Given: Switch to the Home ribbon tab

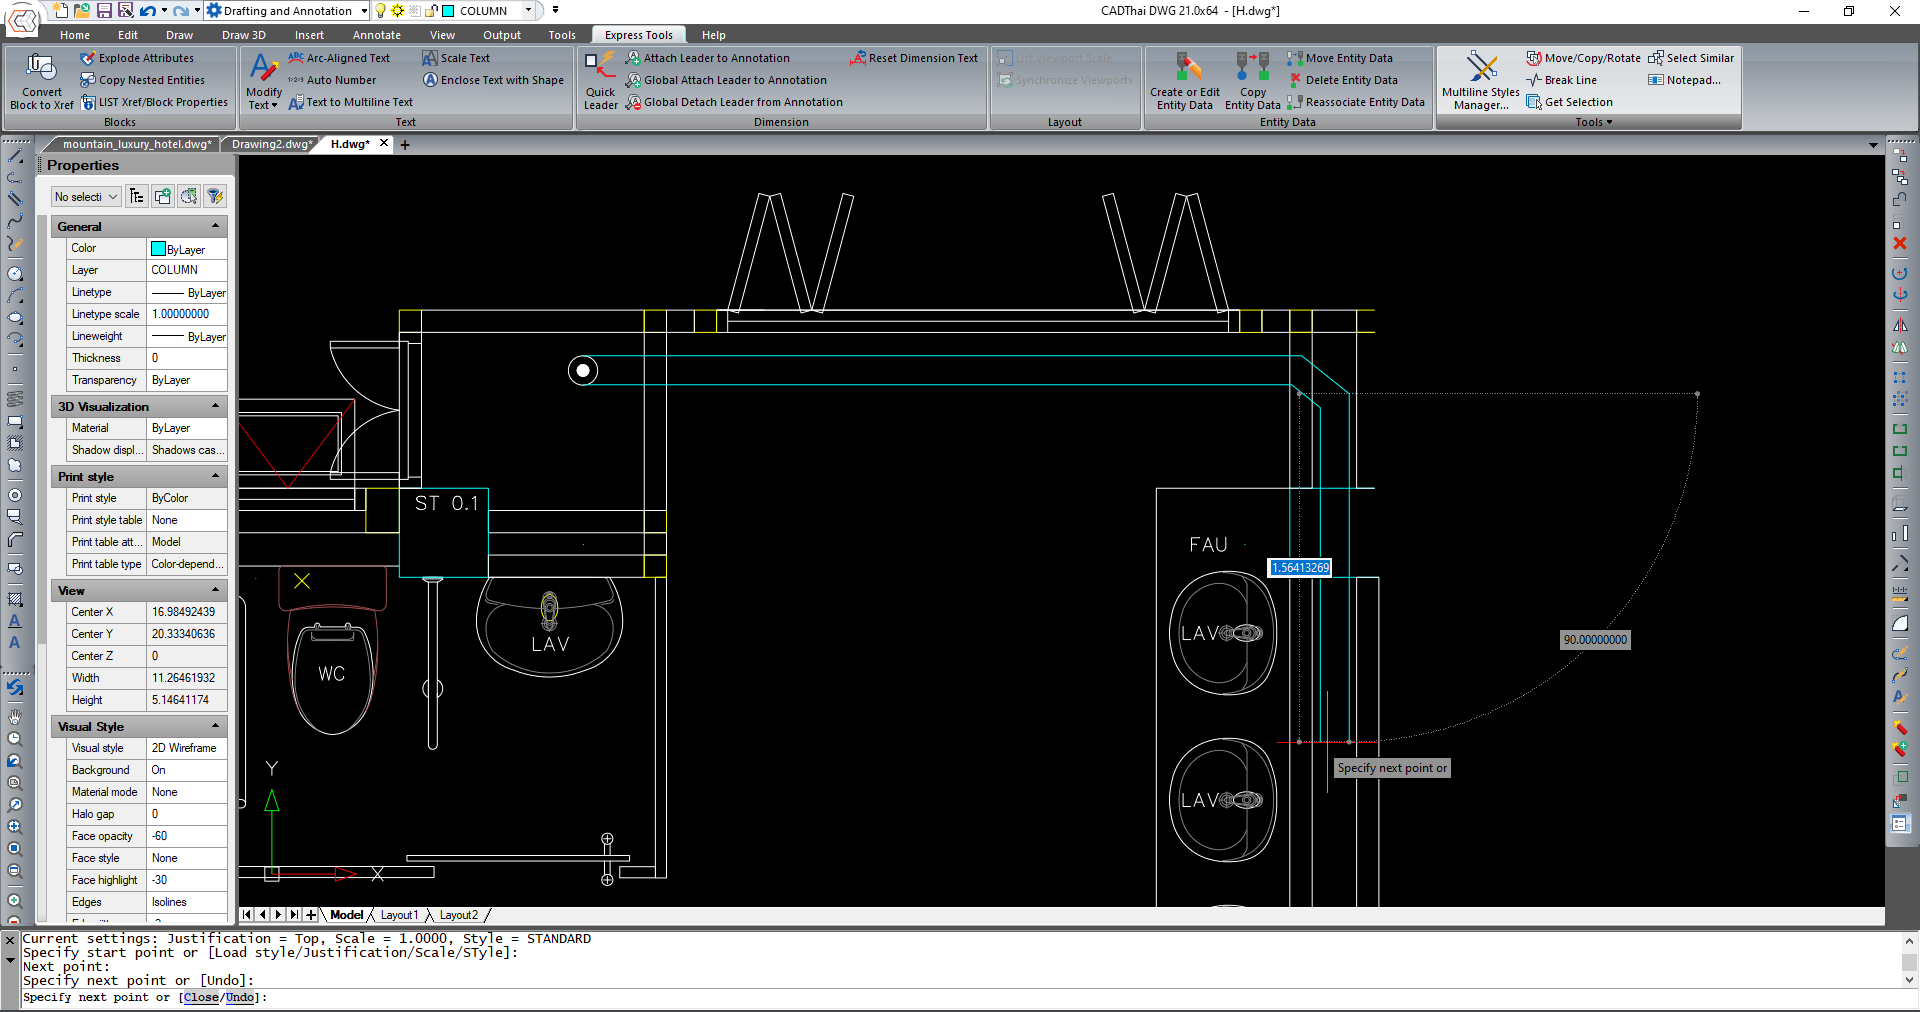Looking at the screenshot, I should pos(75,35).
